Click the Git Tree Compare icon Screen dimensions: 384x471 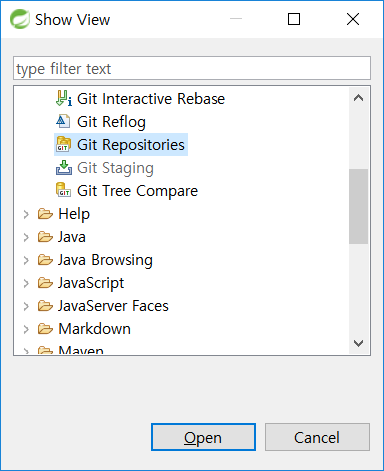63,190
